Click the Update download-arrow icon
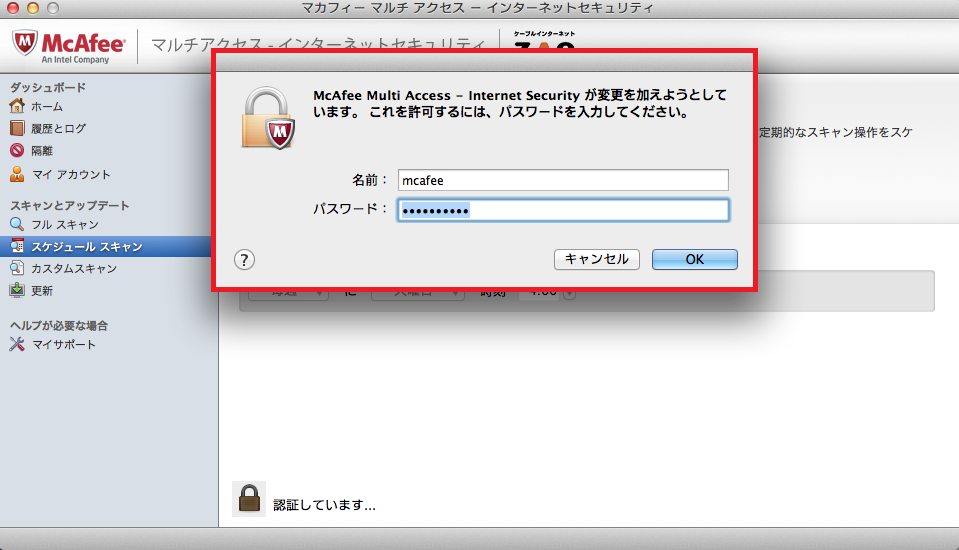This screenshot has height=550, width=959. click(17, 290)
